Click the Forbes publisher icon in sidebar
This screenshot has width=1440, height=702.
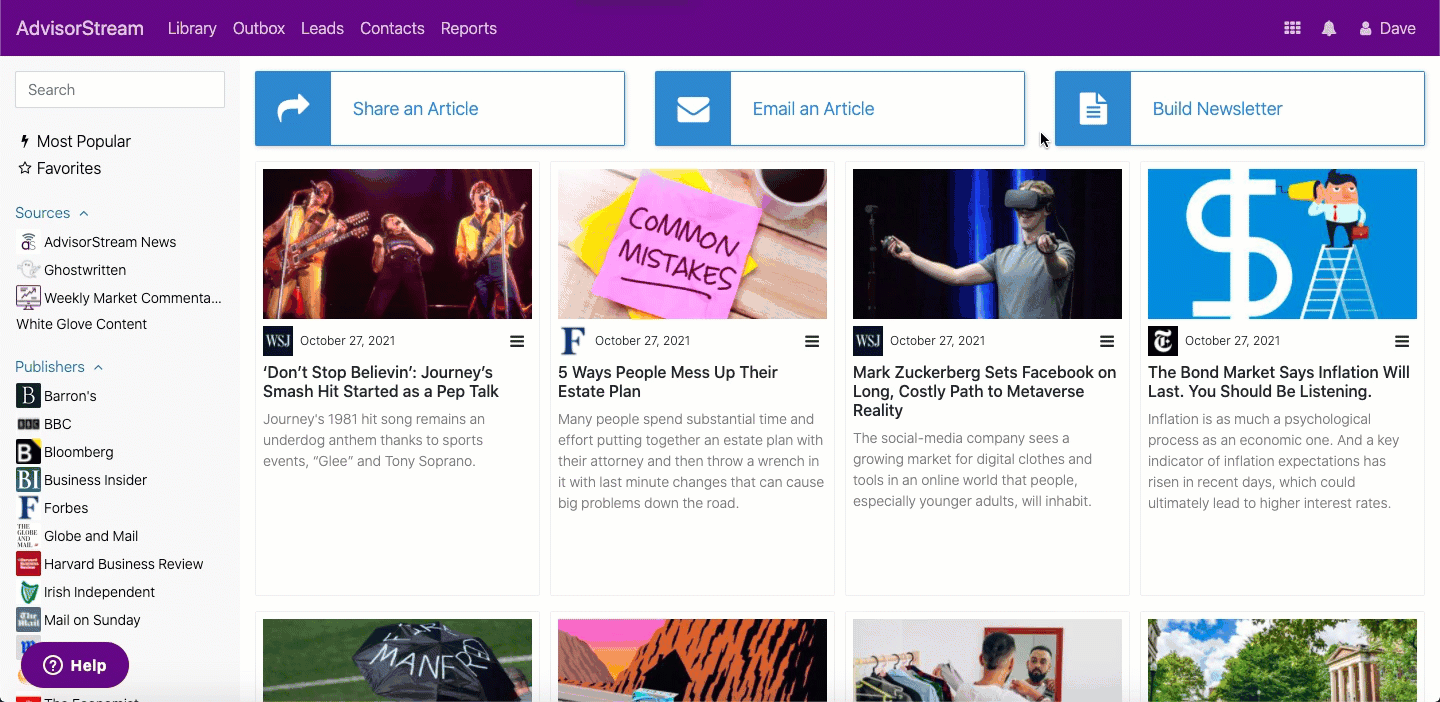pos(28,508)
